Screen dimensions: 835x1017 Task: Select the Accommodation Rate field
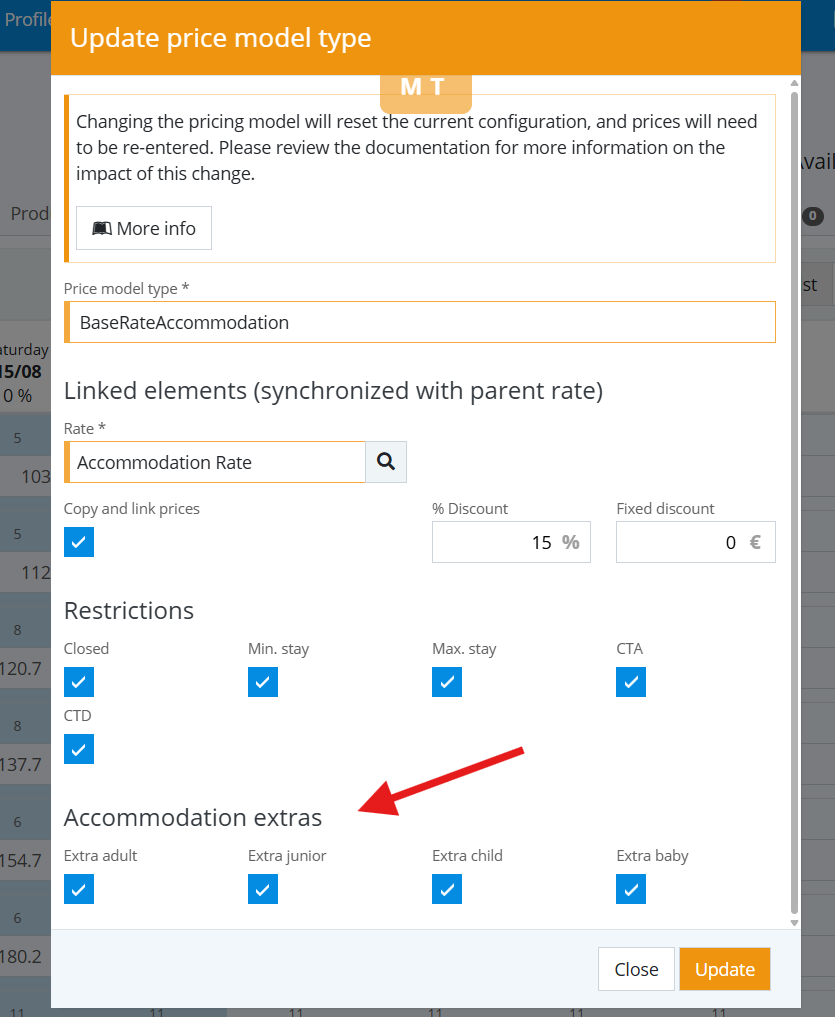(x=215, y=462)
